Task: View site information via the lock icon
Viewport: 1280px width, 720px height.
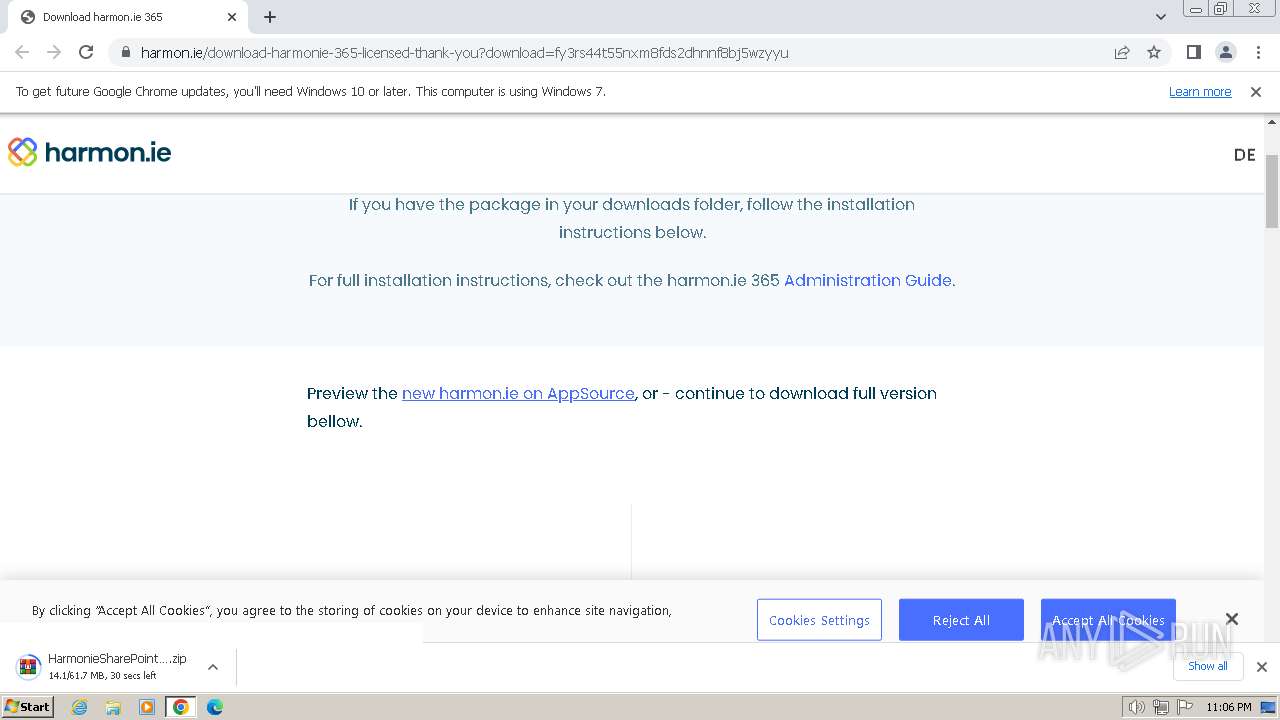Action: click(x=125, y=52)
